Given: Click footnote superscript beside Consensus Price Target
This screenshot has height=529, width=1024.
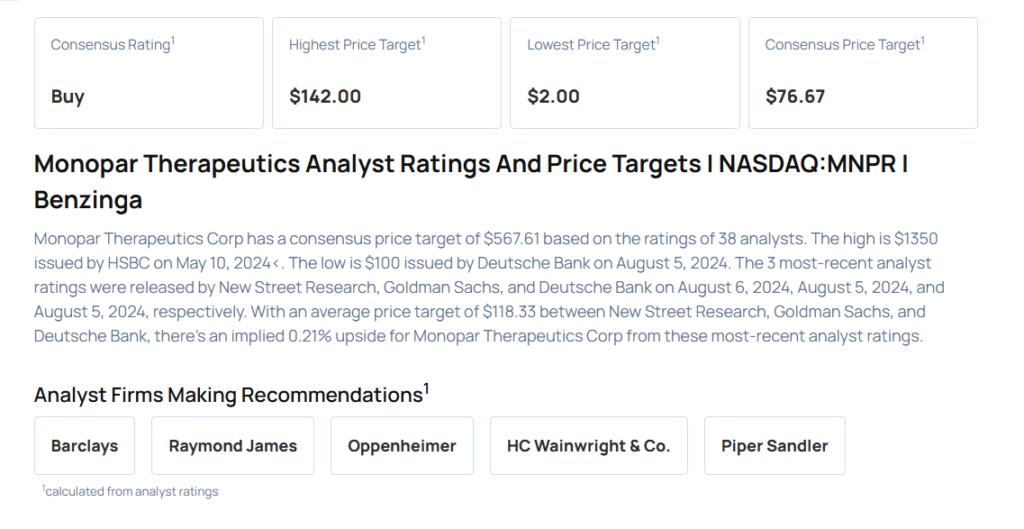Looking at the screenshot, I should pos(922,40).
